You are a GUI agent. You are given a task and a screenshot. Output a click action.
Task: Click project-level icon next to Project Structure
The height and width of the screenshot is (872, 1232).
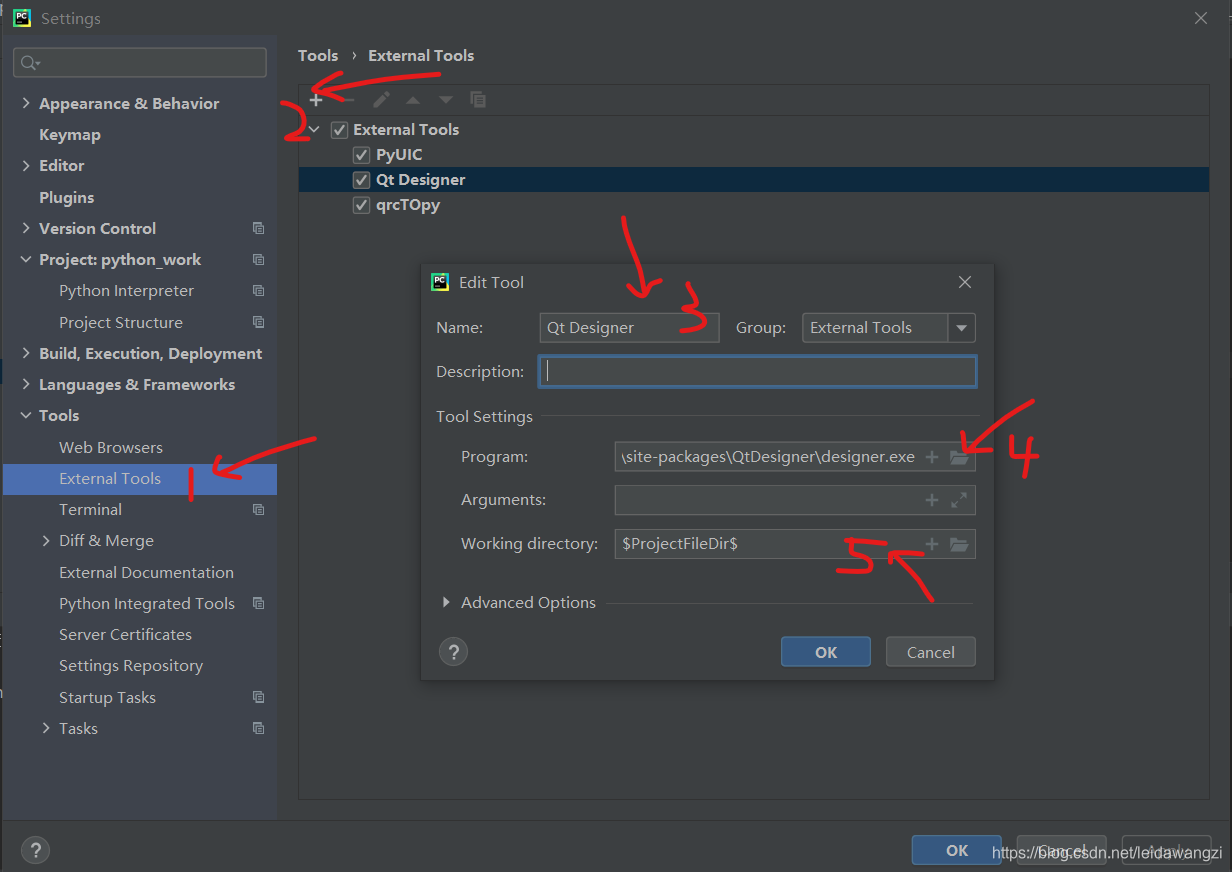pos(258,322)
